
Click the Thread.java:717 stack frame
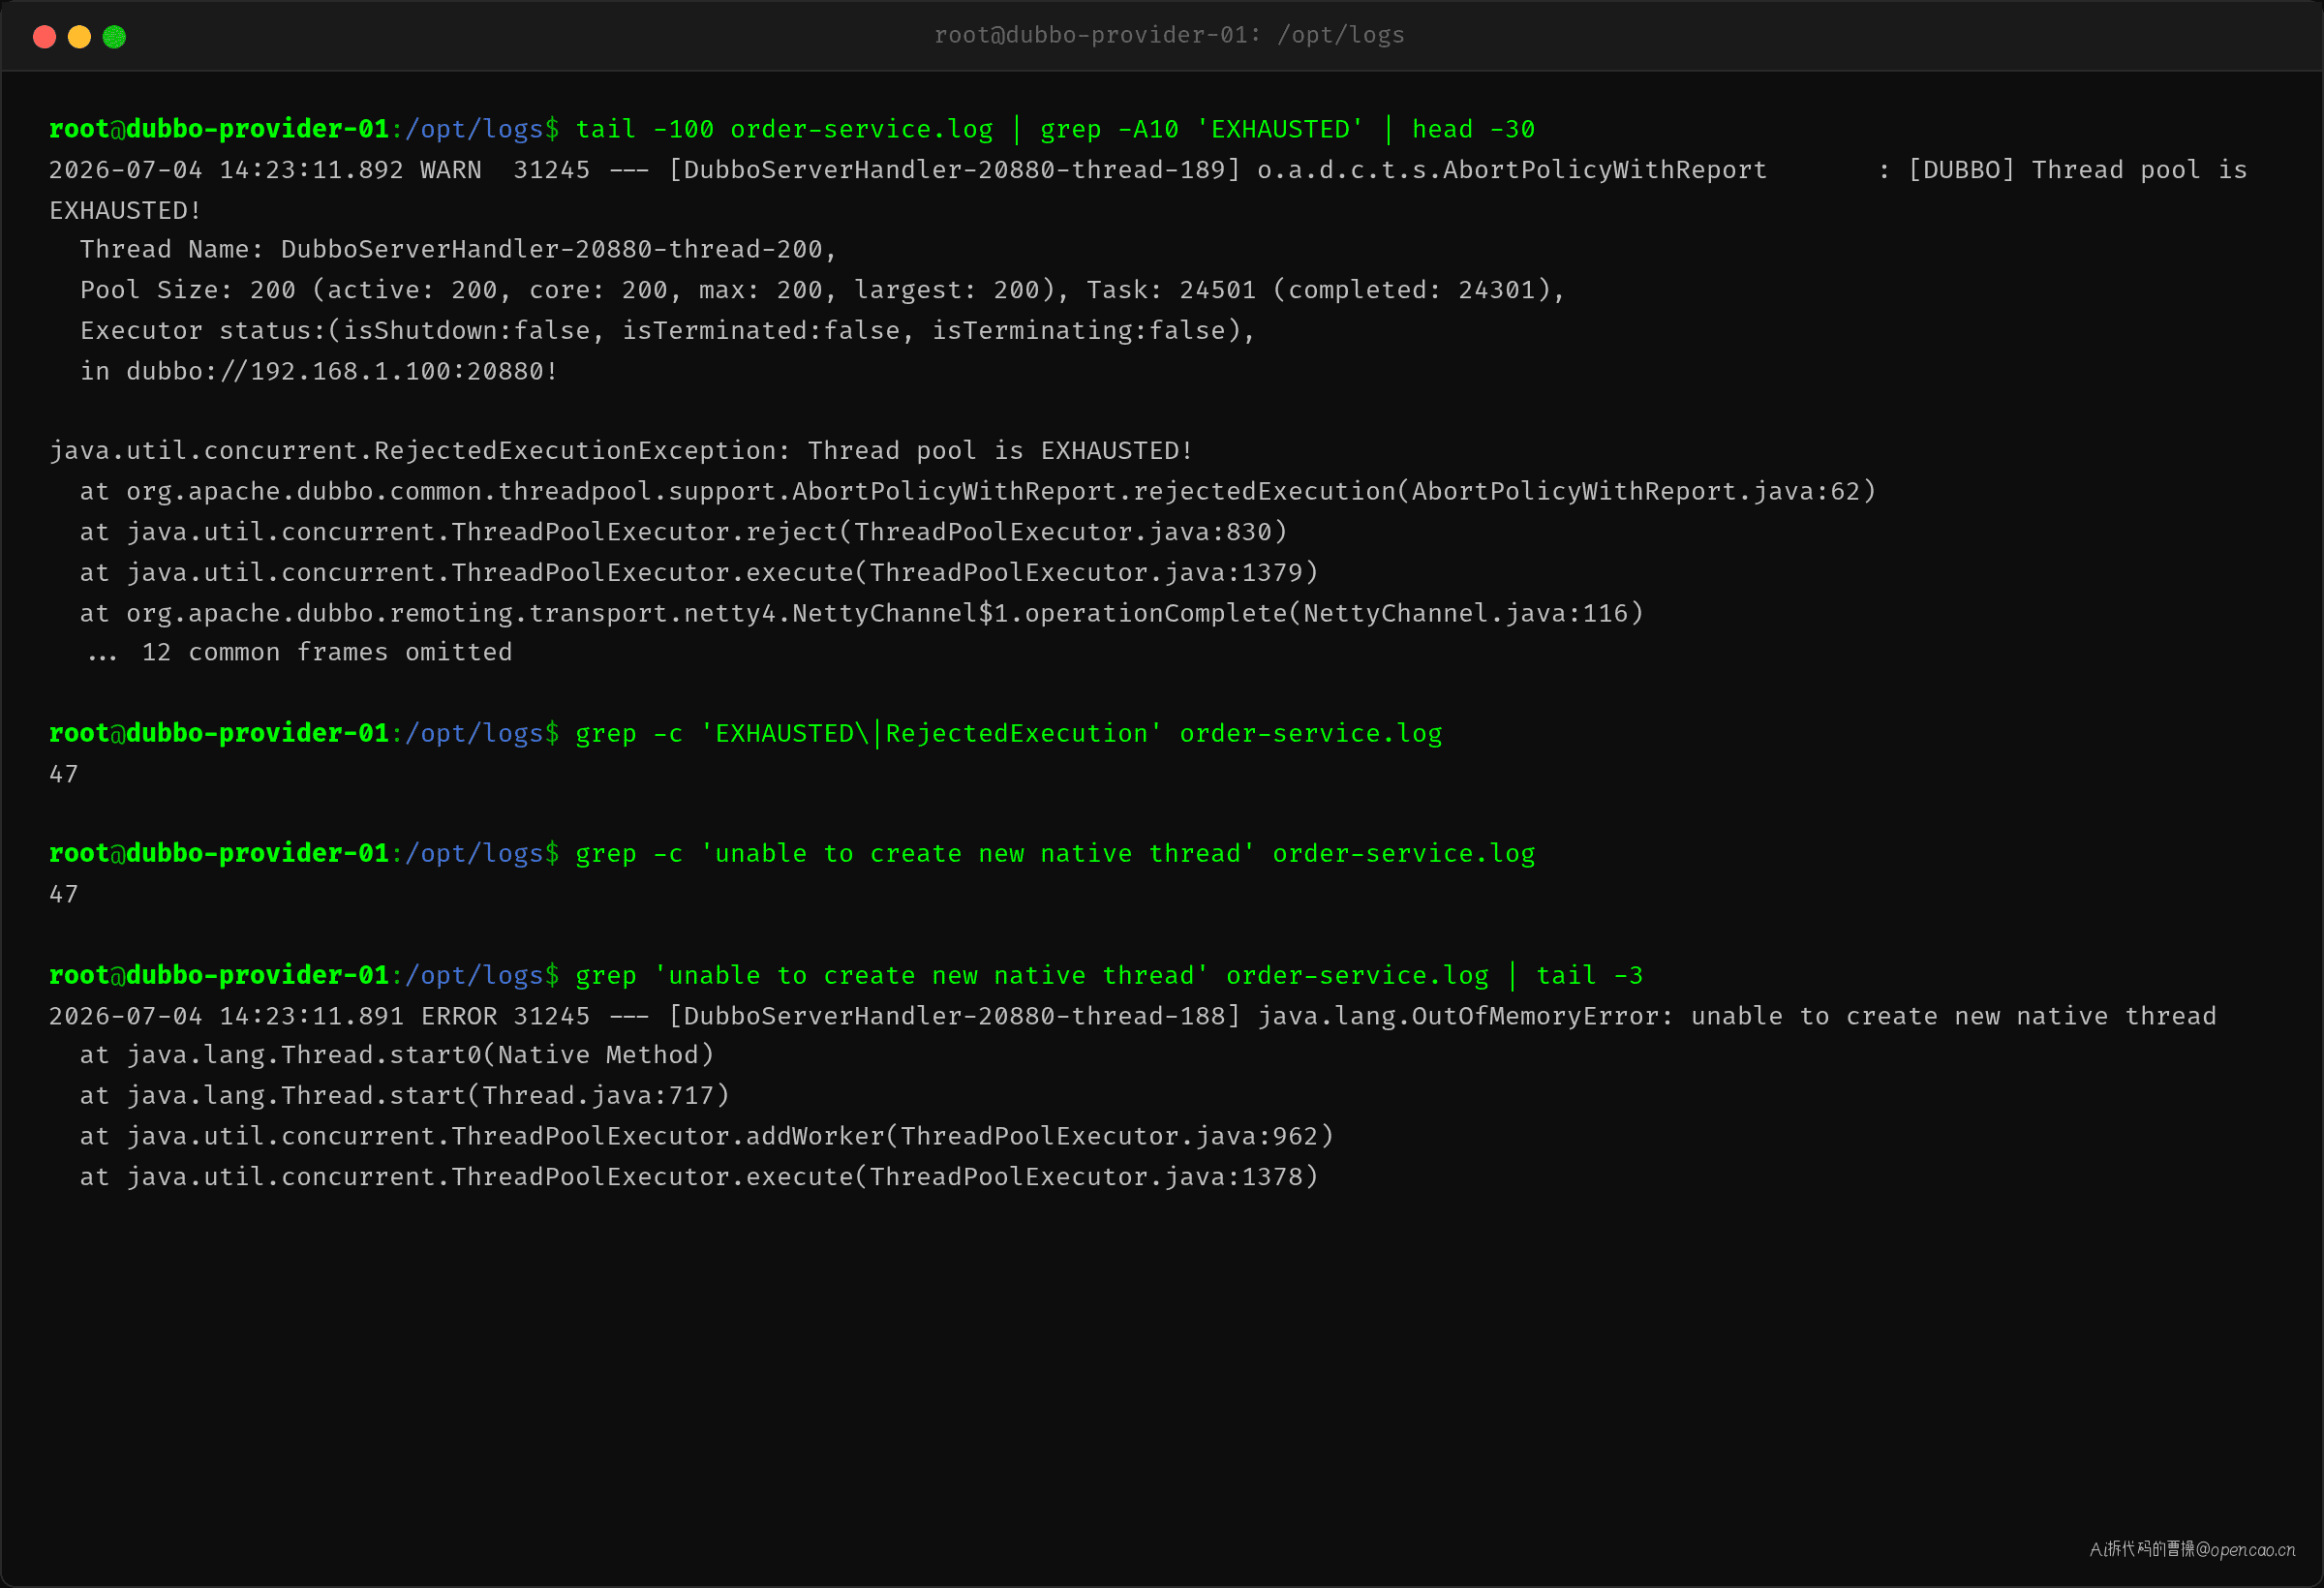point(405,1096)
